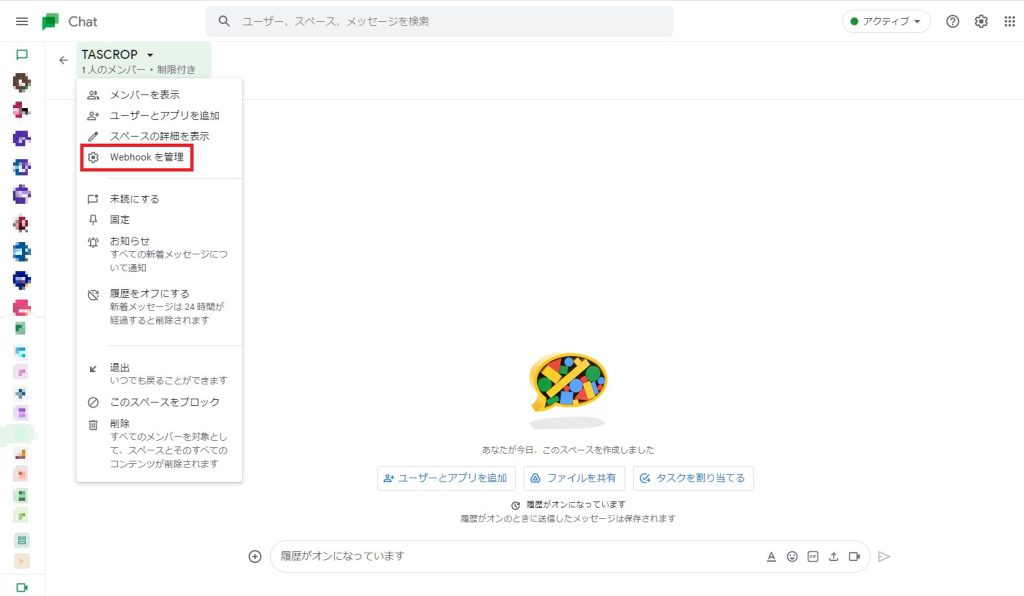Click the Google Chat logo
The height and width of the screenshot is (596, 1024).
pos(50,22)
